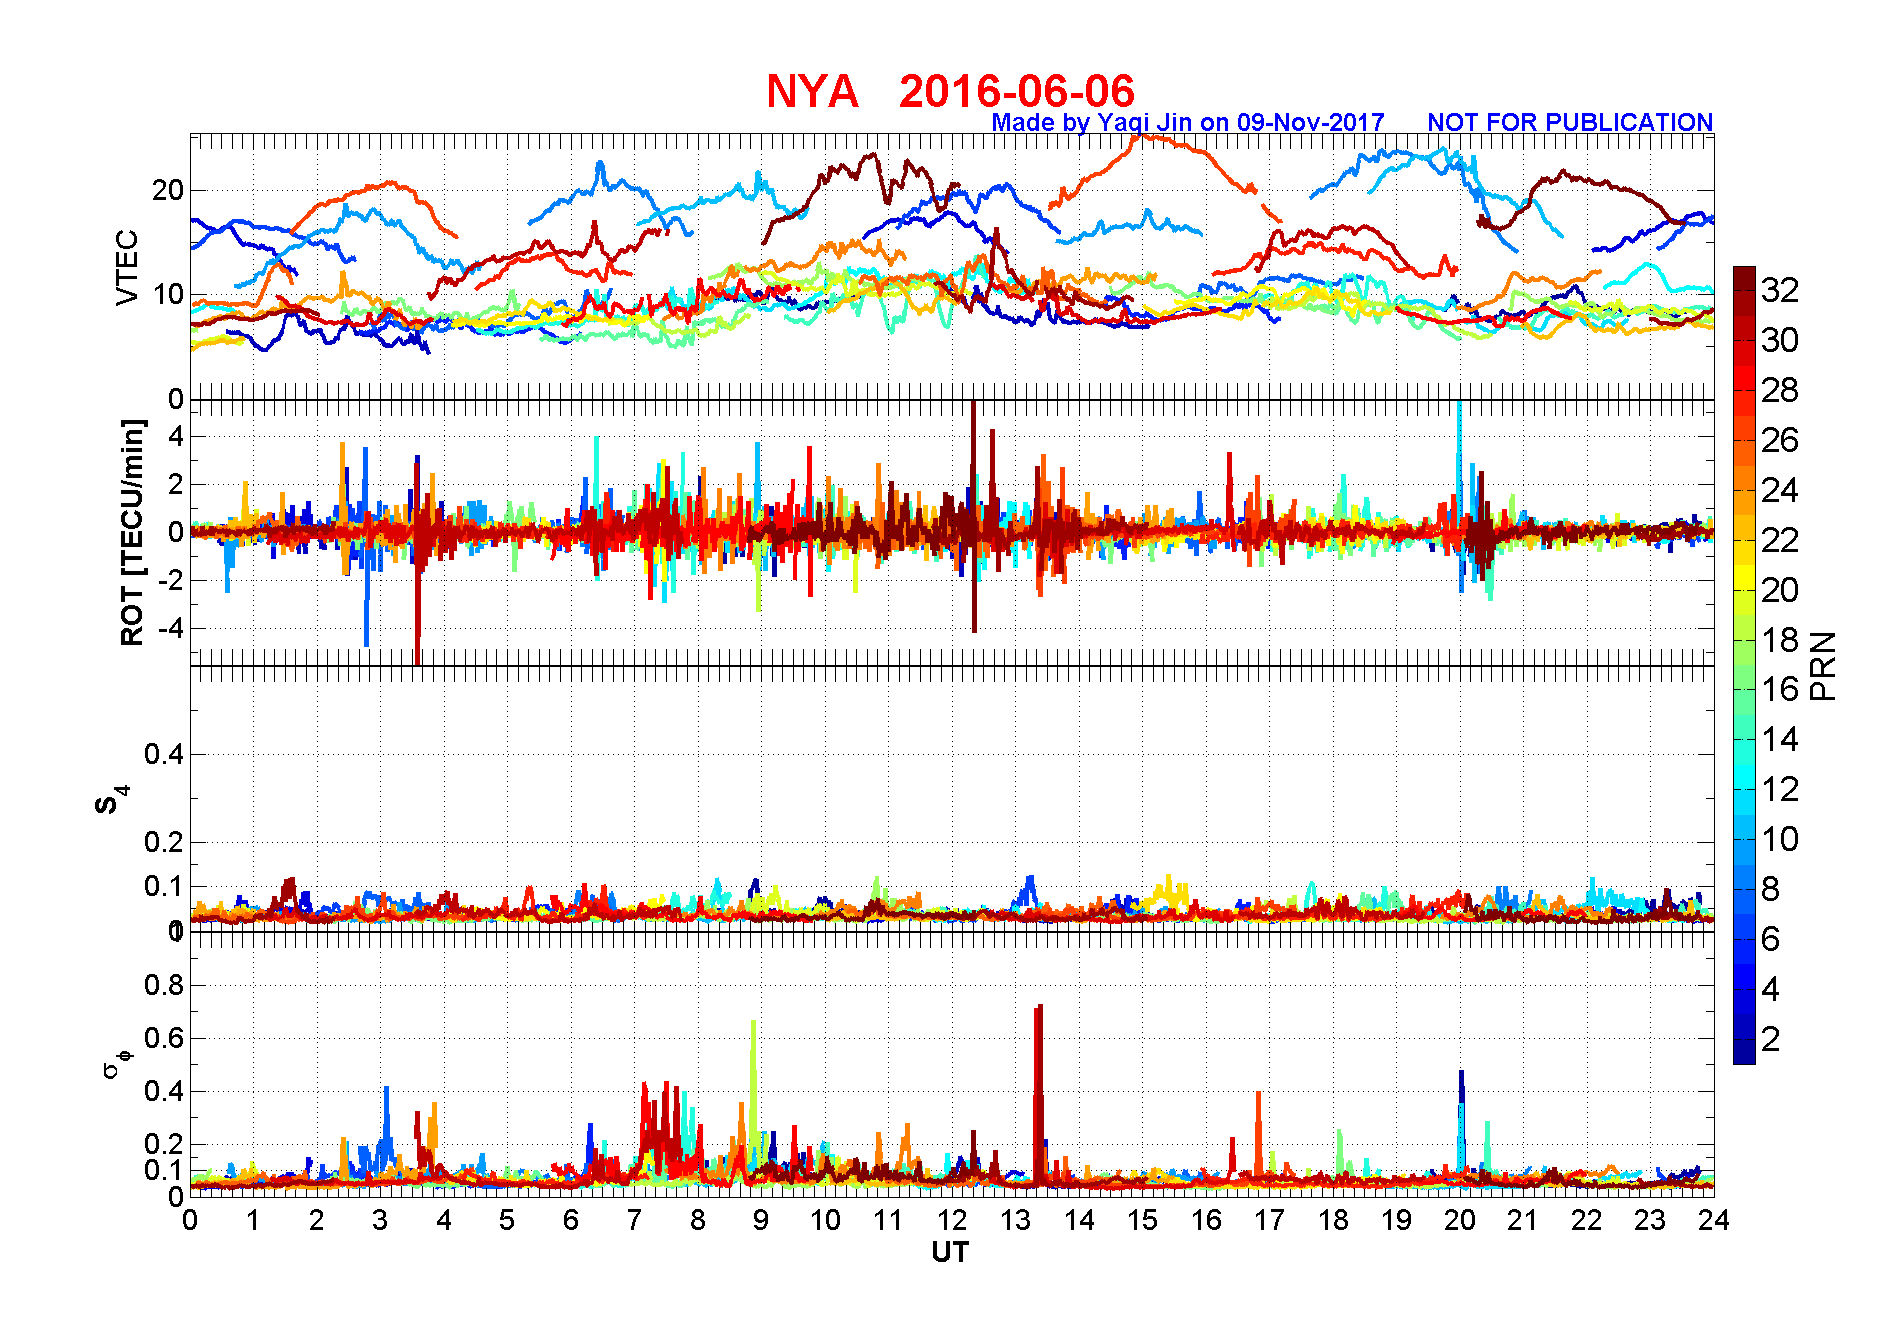Click the NOT FOR PUBLICATION label
This screenshot has width=1904, height=1330.
[x=1570, y=122]
